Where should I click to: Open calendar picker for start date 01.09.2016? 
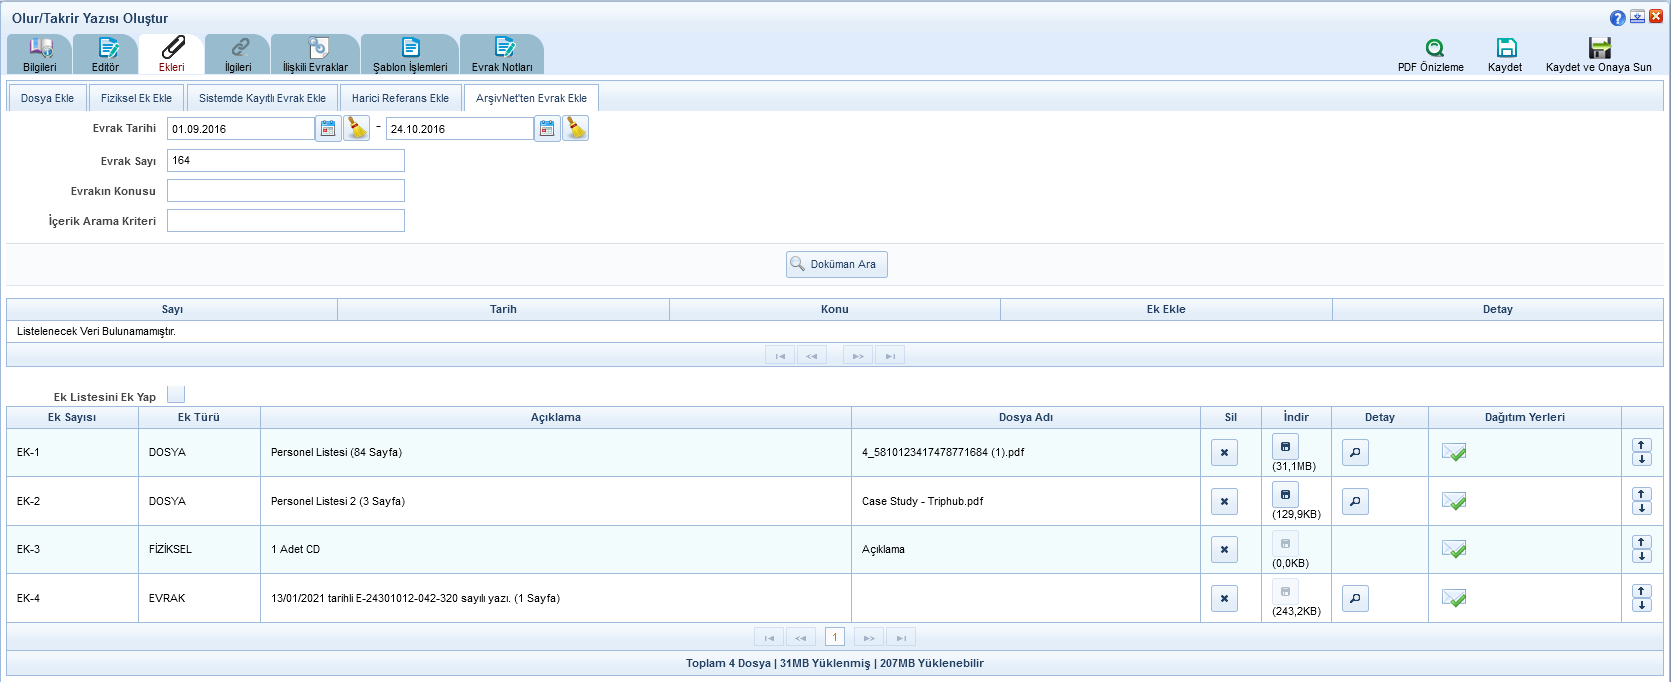tap(328, 129)
